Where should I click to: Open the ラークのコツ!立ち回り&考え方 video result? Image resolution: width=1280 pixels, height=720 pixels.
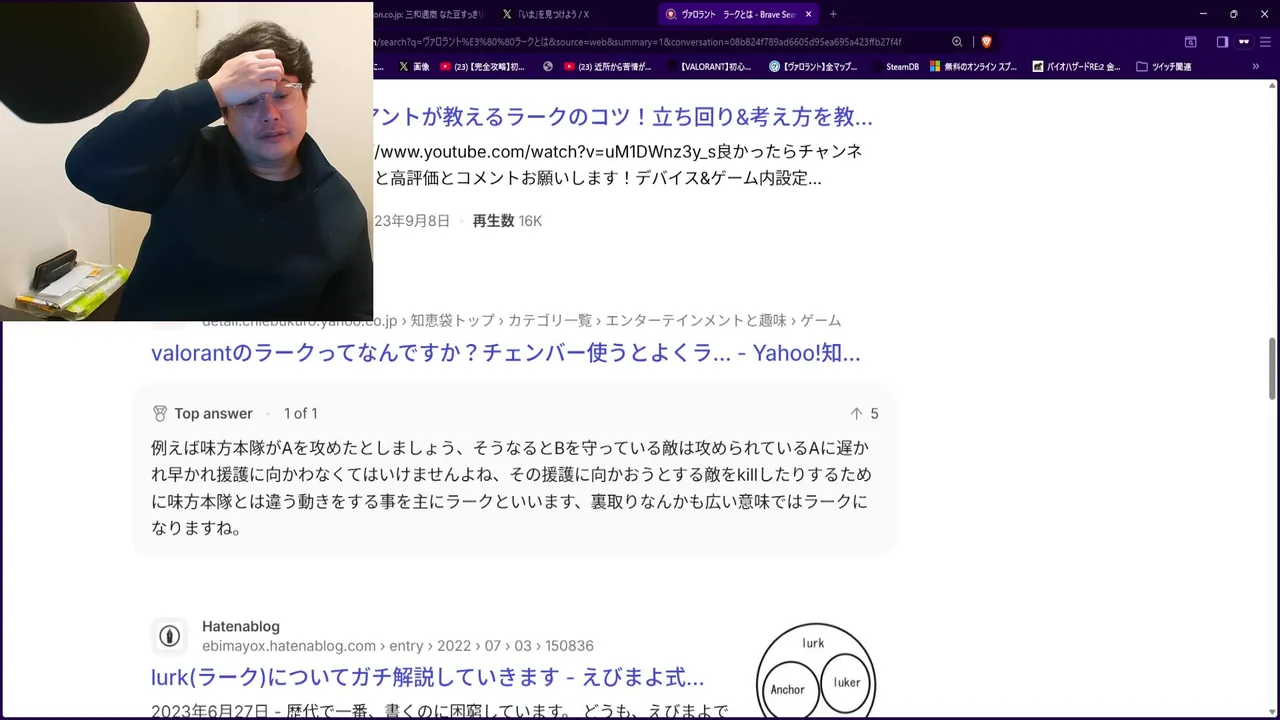point(623,117)
